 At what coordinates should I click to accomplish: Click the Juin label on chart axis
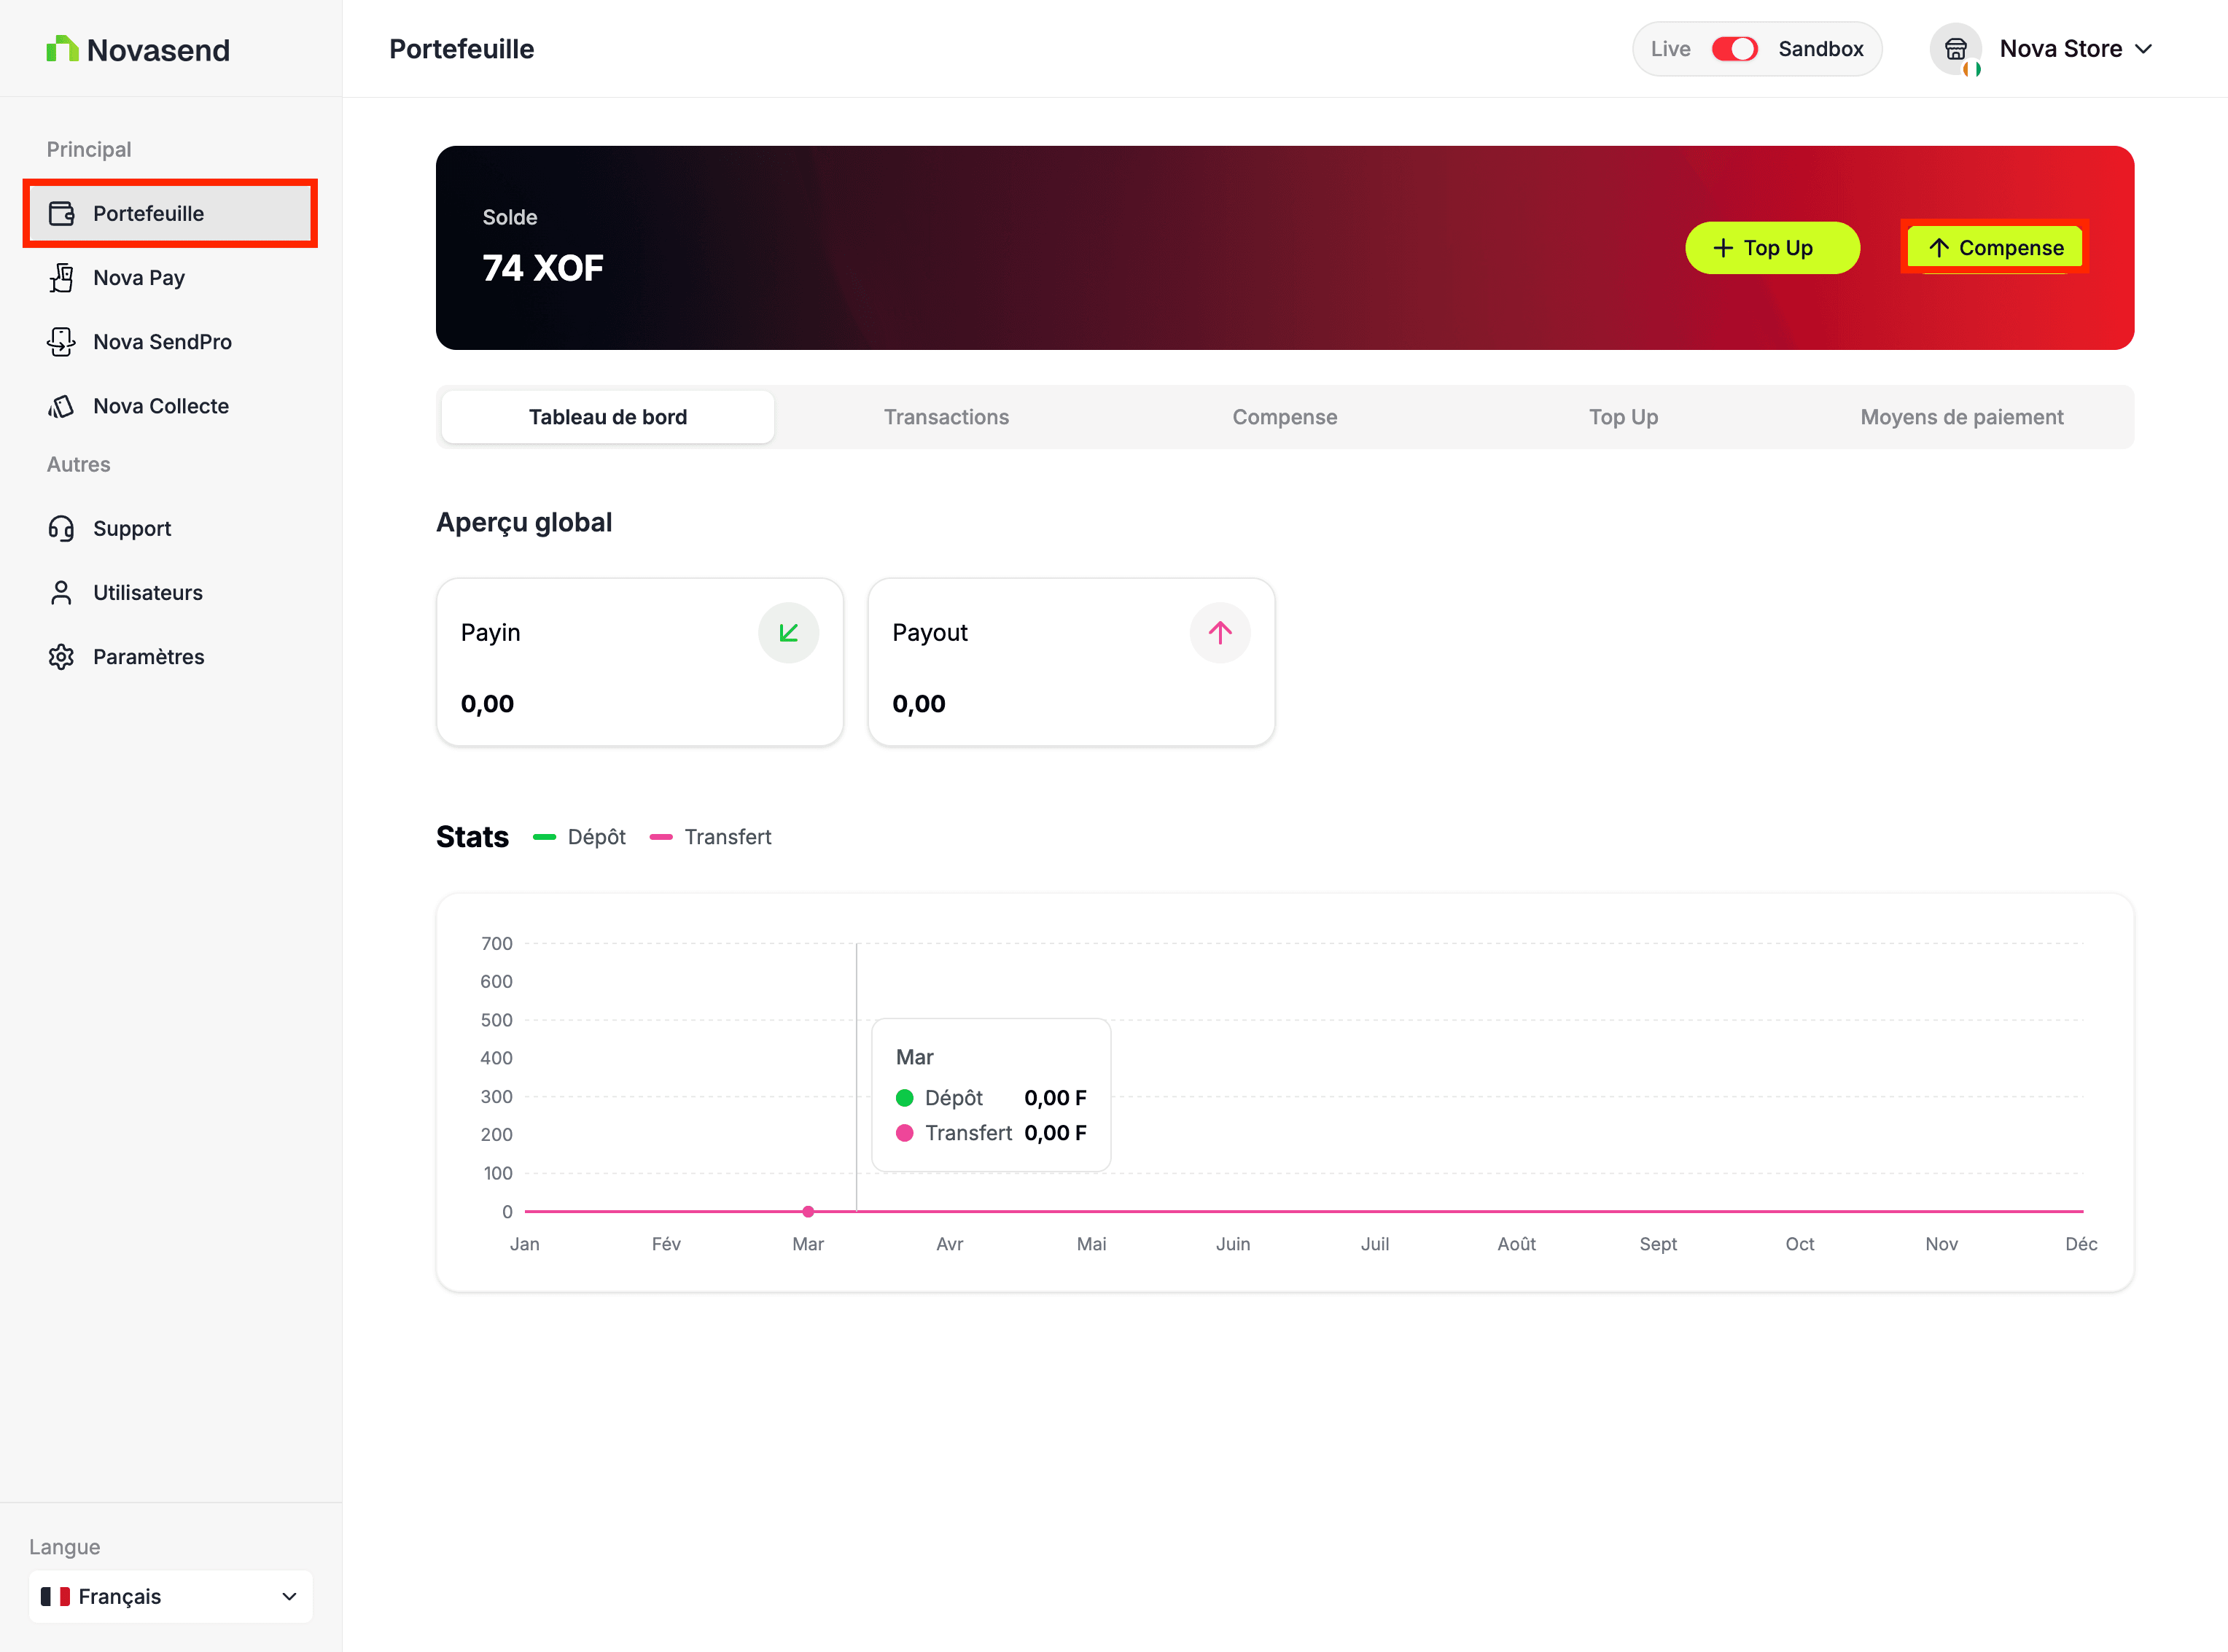pos(1233,1244)
